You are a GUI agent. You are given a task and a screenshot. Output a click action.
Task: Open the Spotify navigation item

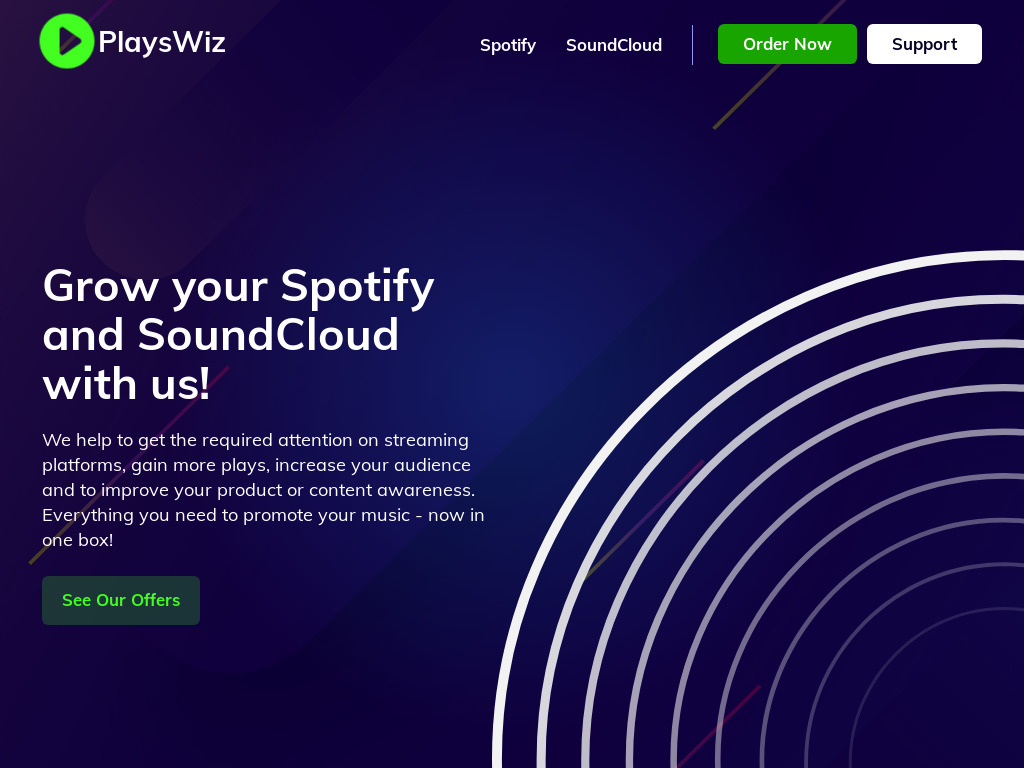(x=507, y=45)
